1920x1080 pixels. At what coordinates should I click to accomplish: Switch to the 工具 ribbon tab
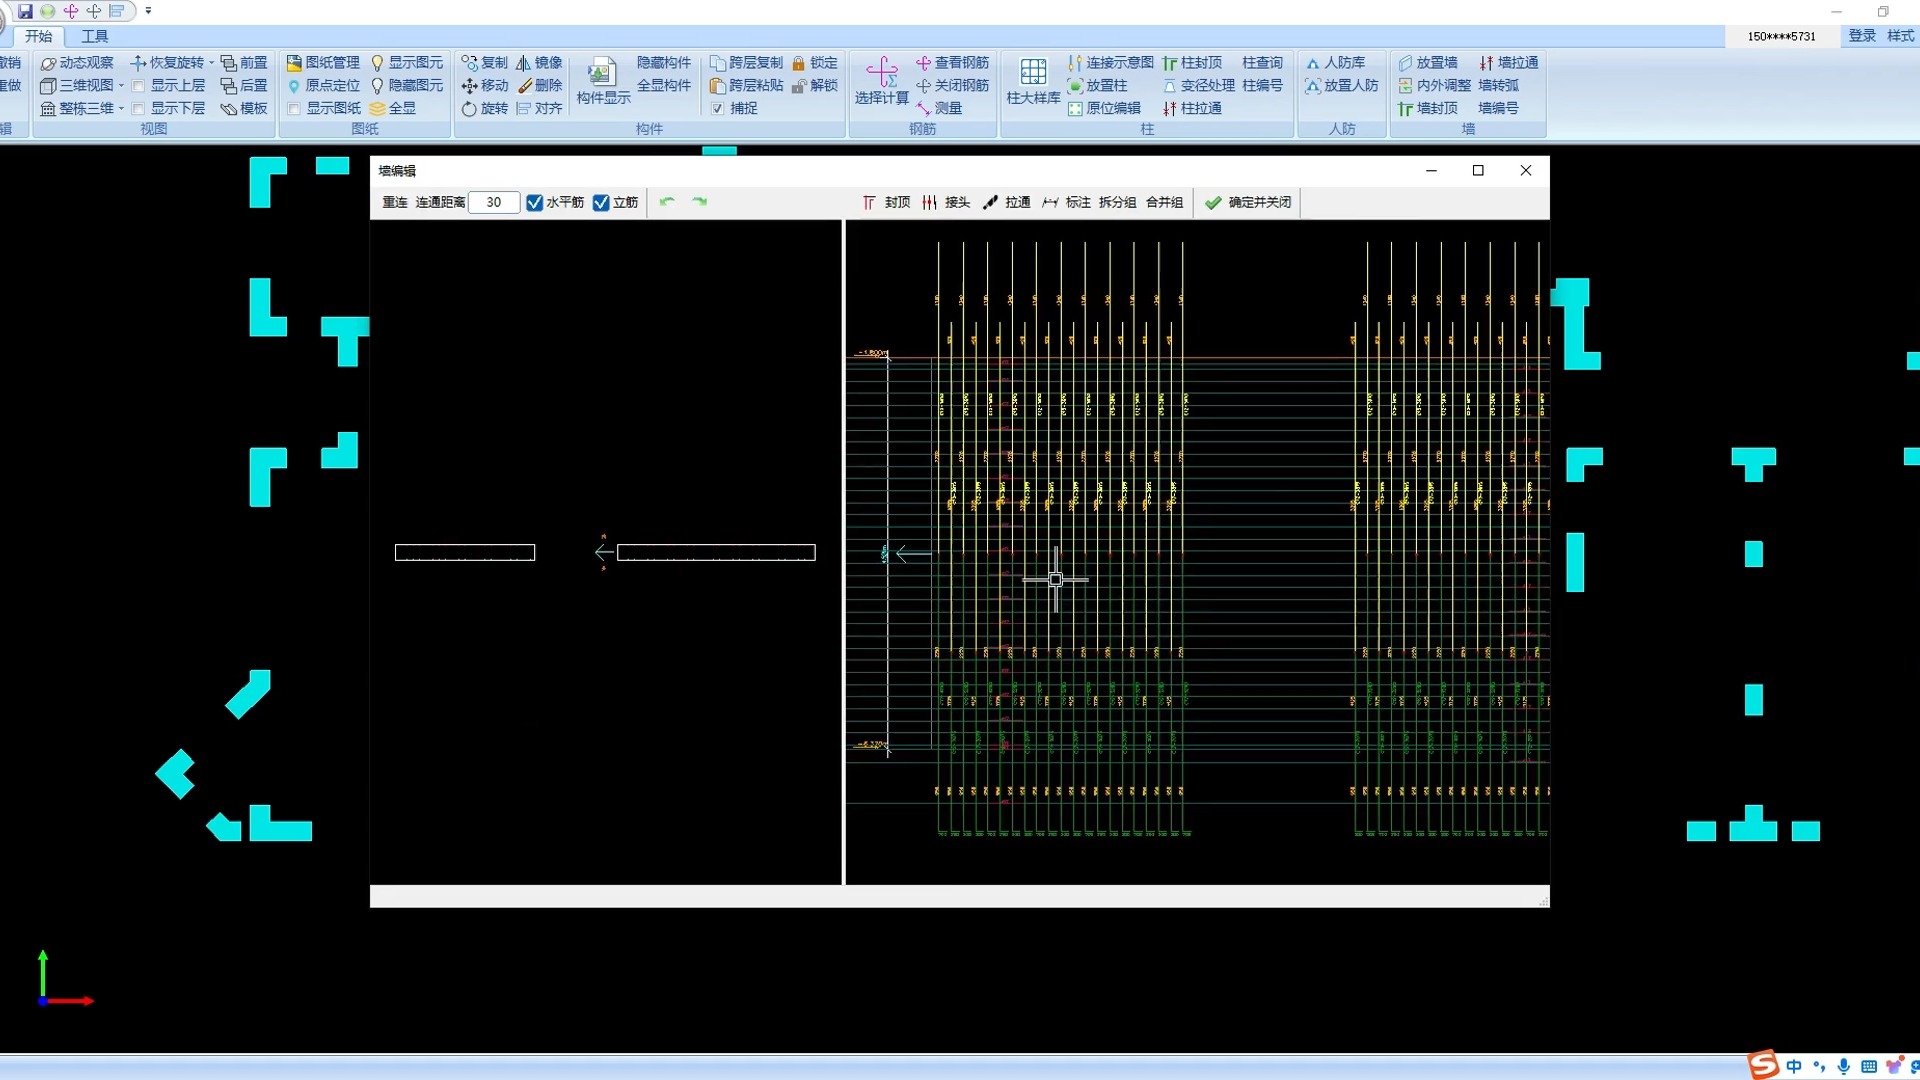[95, 36]
